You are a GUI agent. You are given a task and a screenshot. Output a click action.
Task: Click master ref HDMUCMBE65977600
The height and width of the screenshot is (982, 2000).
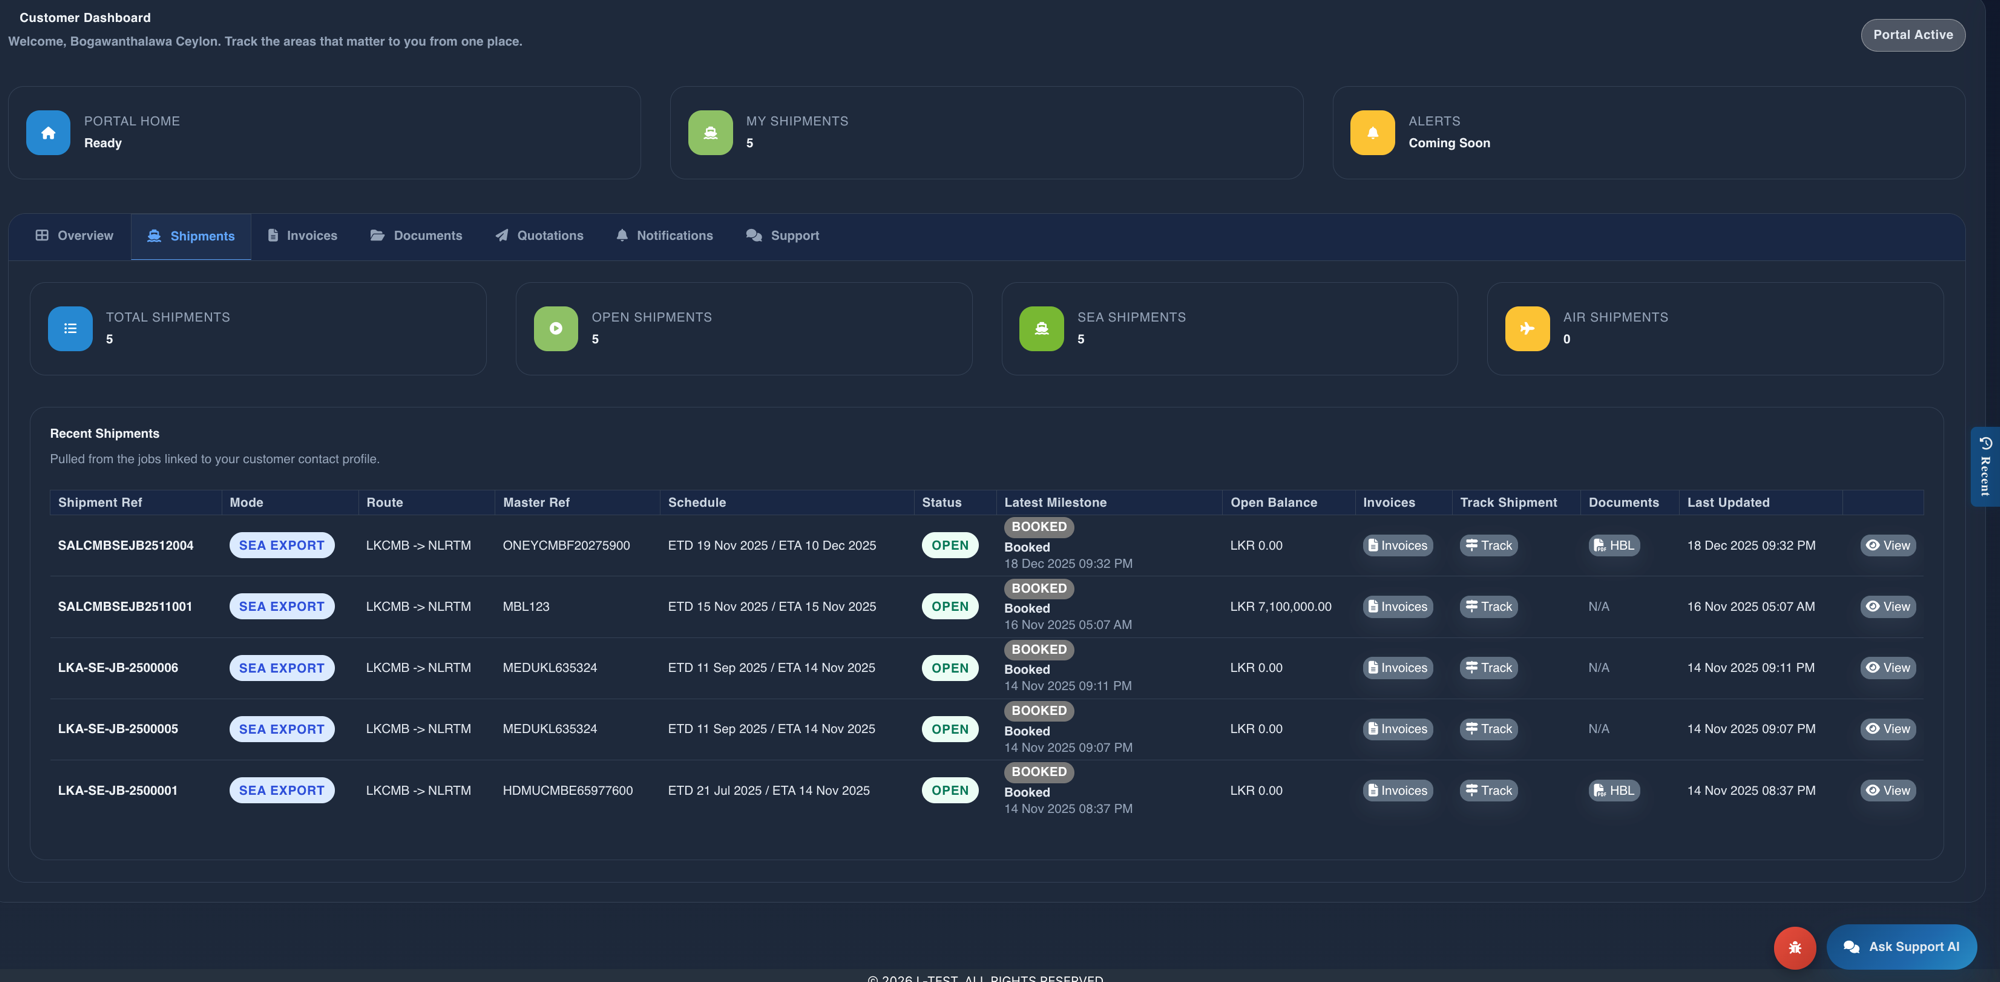click(x=568, y=791)
